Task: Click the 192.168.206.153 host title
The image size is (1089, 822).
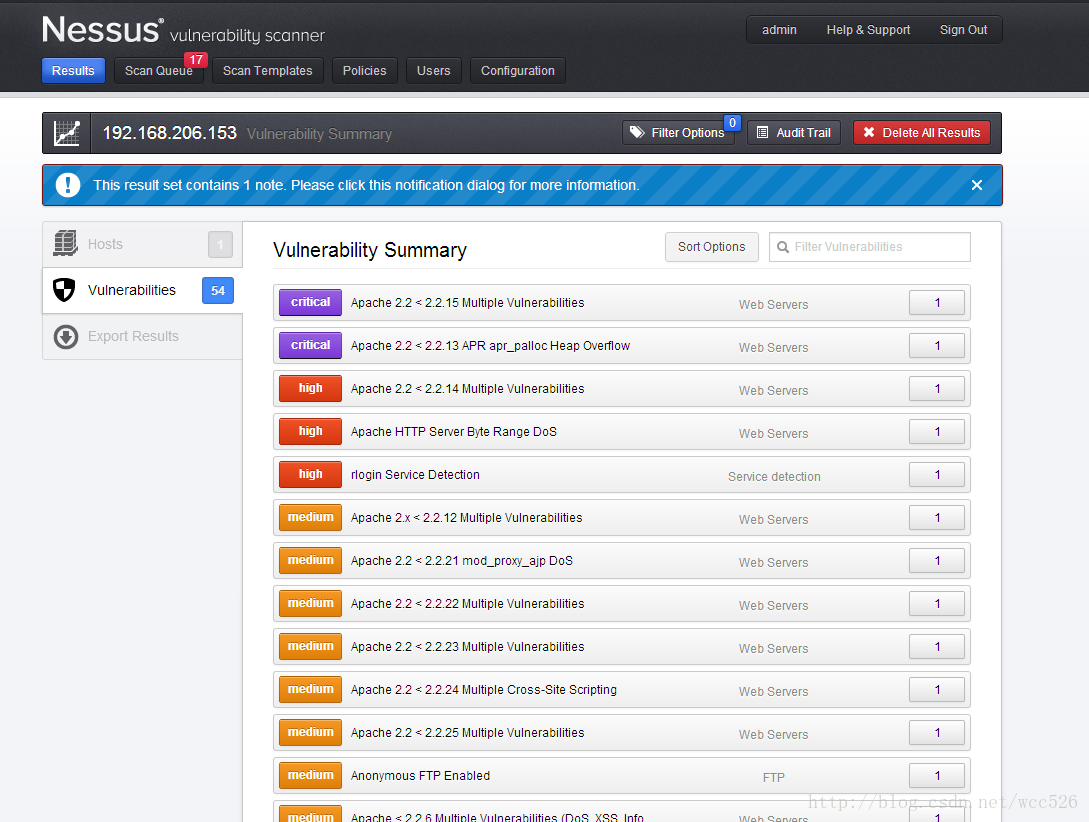Action: coord(169,133)
